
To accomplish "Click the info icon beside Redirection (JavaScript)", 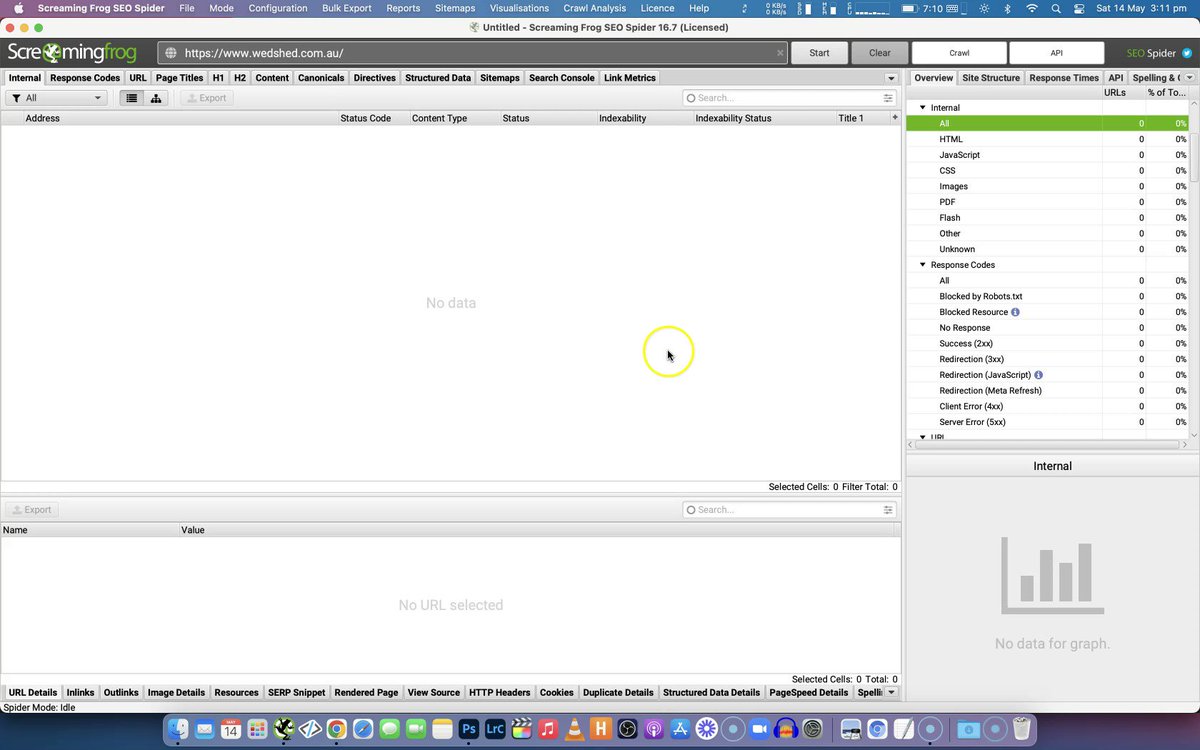I will (1038, 375).
